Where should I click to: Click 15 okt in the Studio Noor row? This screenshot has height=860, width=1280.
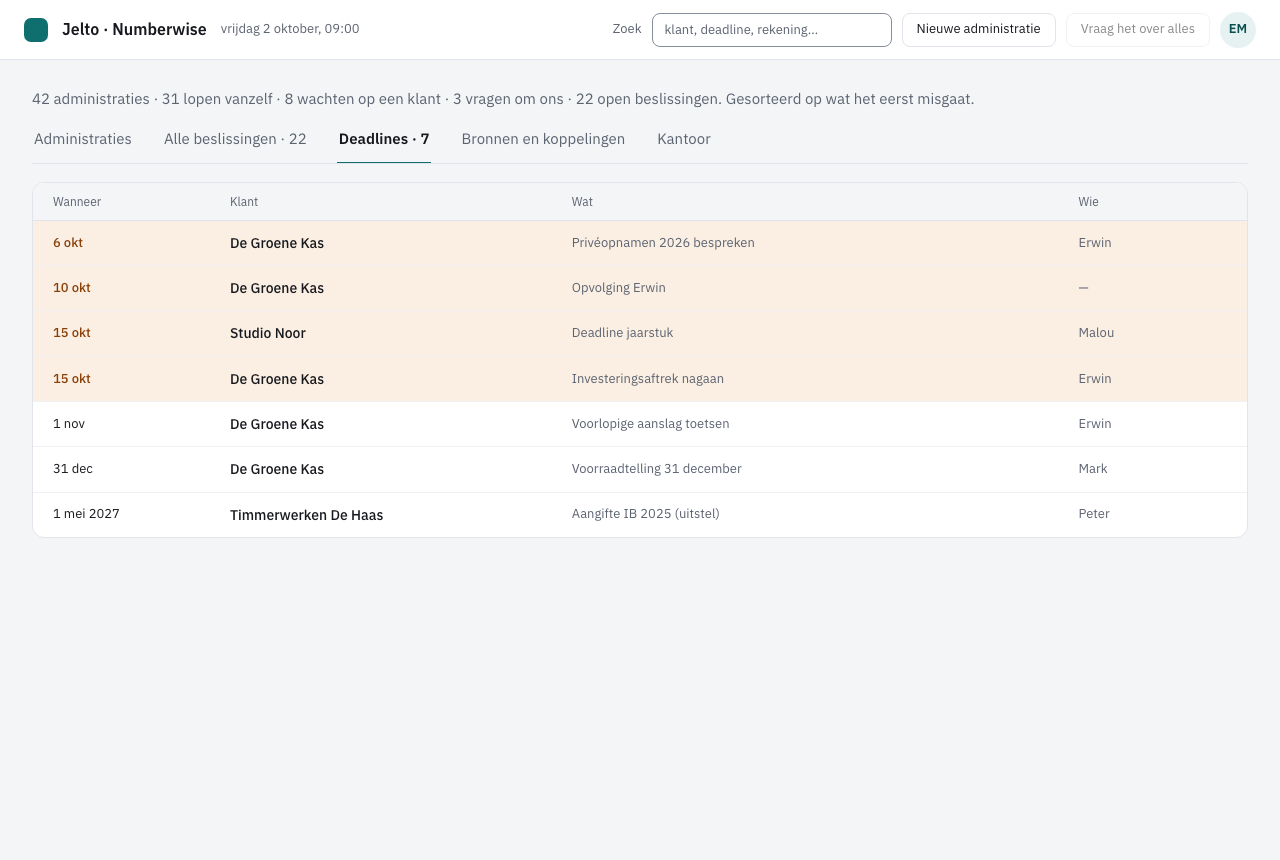(x=72, y=333)
